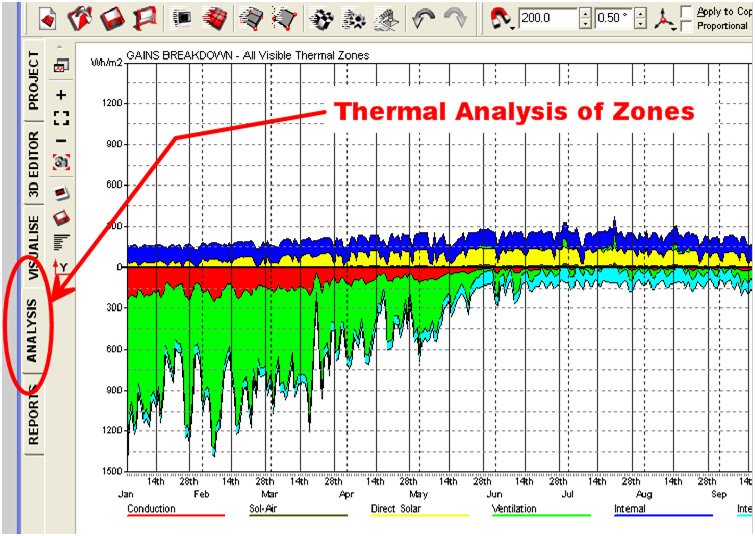
Task: Click the 1200 label at the top of the y-axis
Action: (x=110, y=103)
